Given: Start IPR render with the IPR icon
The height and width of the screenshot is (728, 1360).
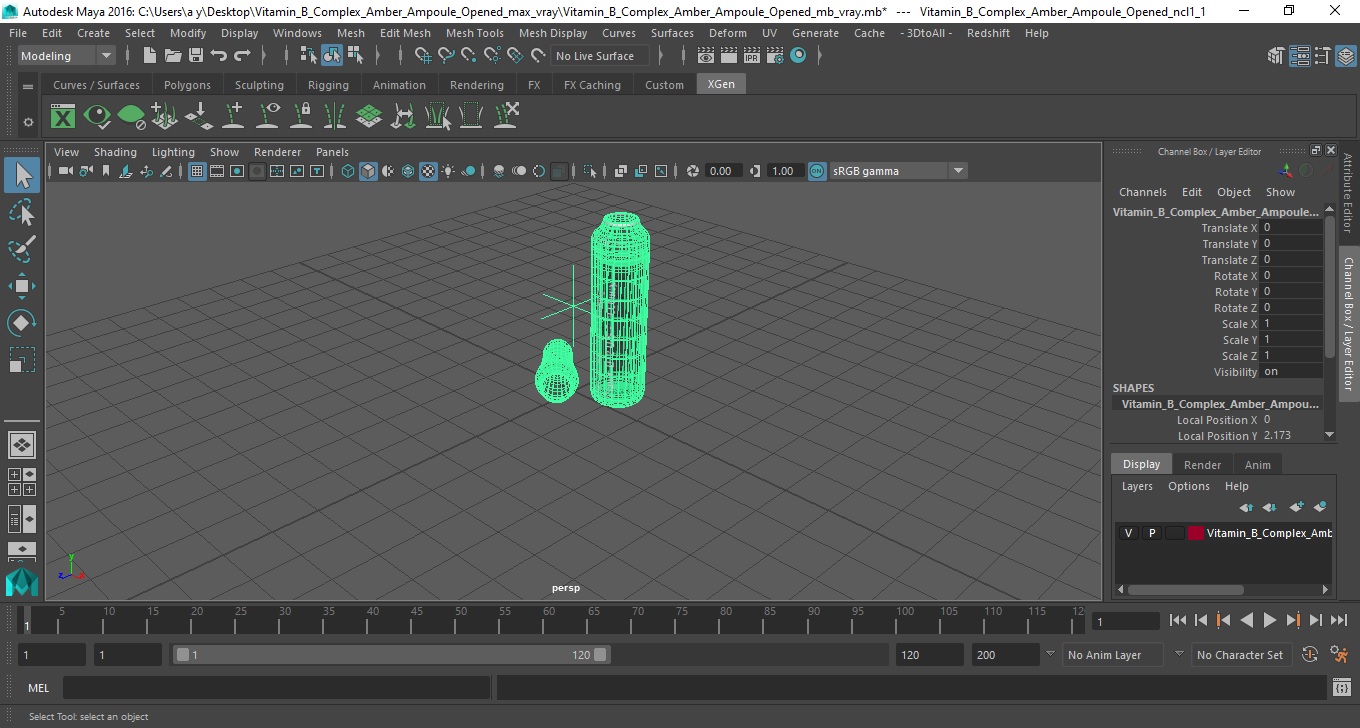Looking at the screenshot, I should [752, 56].
